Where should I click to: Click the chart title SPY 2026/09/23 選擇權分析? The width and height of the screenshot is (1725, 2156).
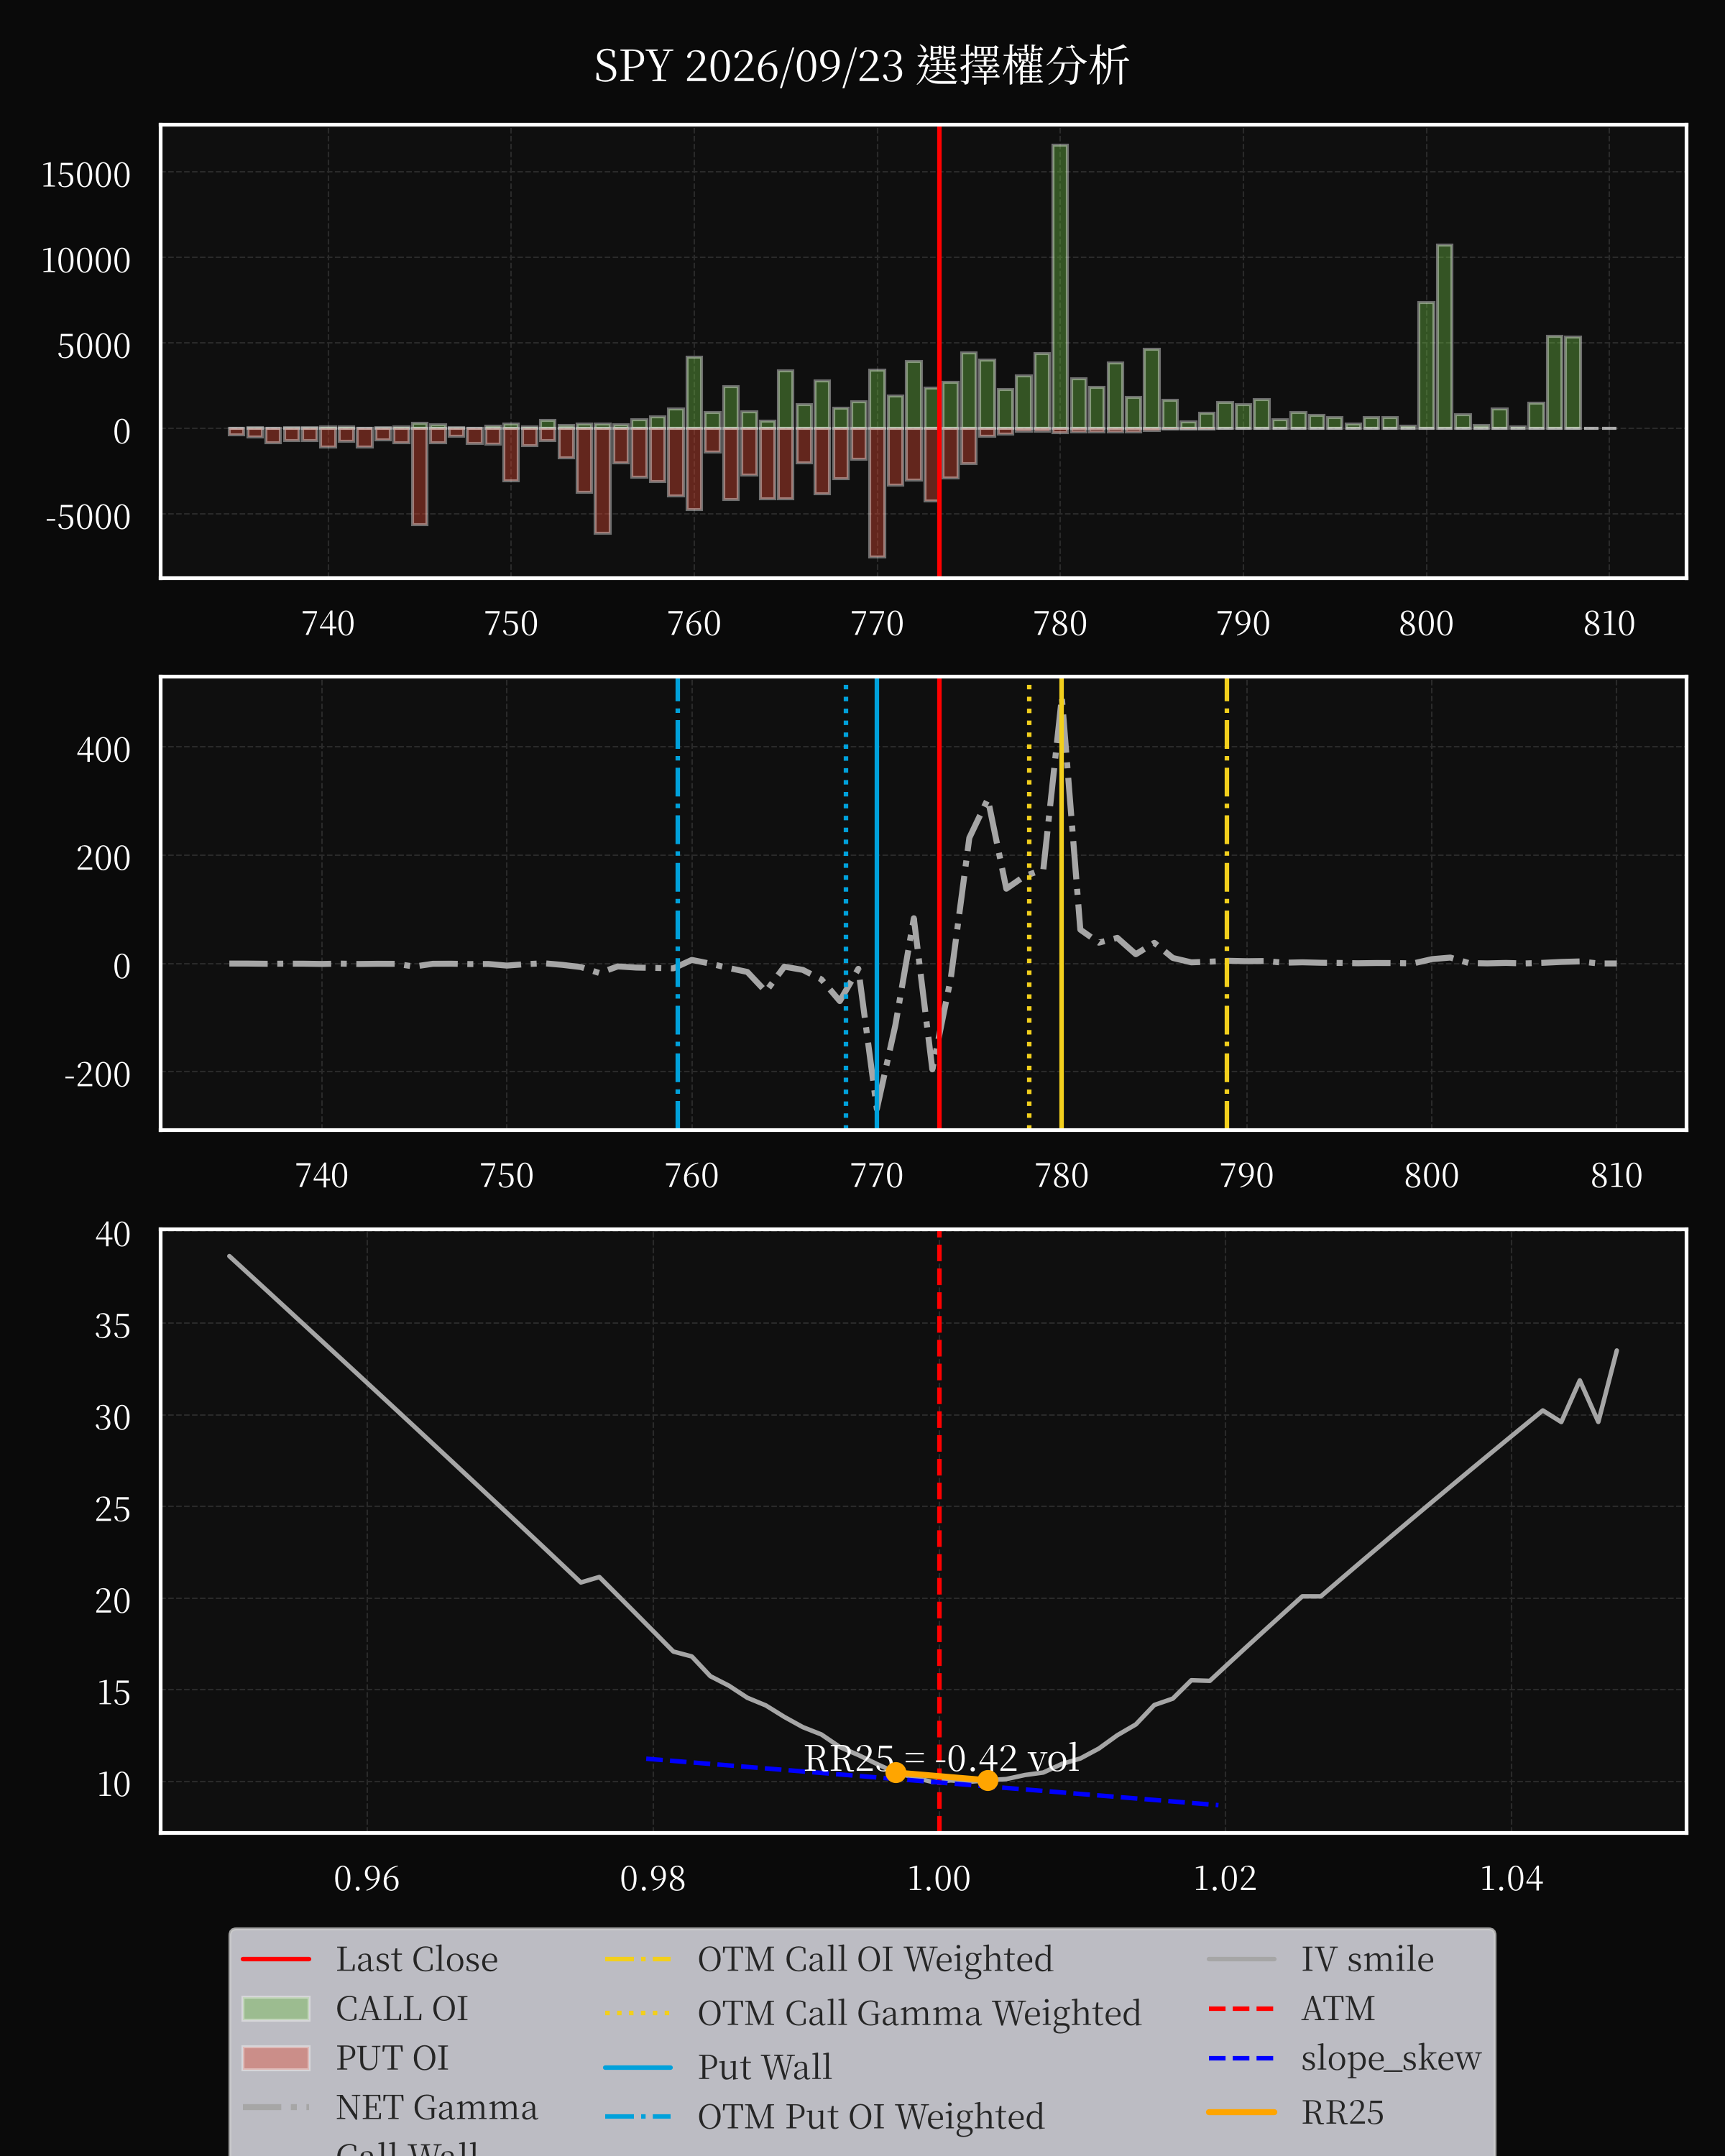click(x=862, y=66)
